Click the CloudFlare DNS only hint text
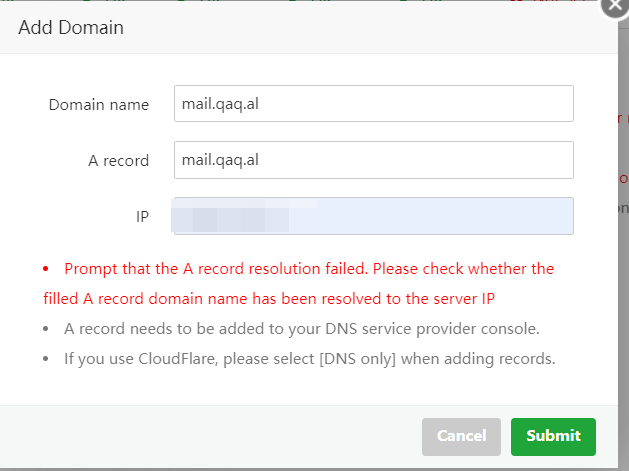629x471 pixels. pos(310,359)
